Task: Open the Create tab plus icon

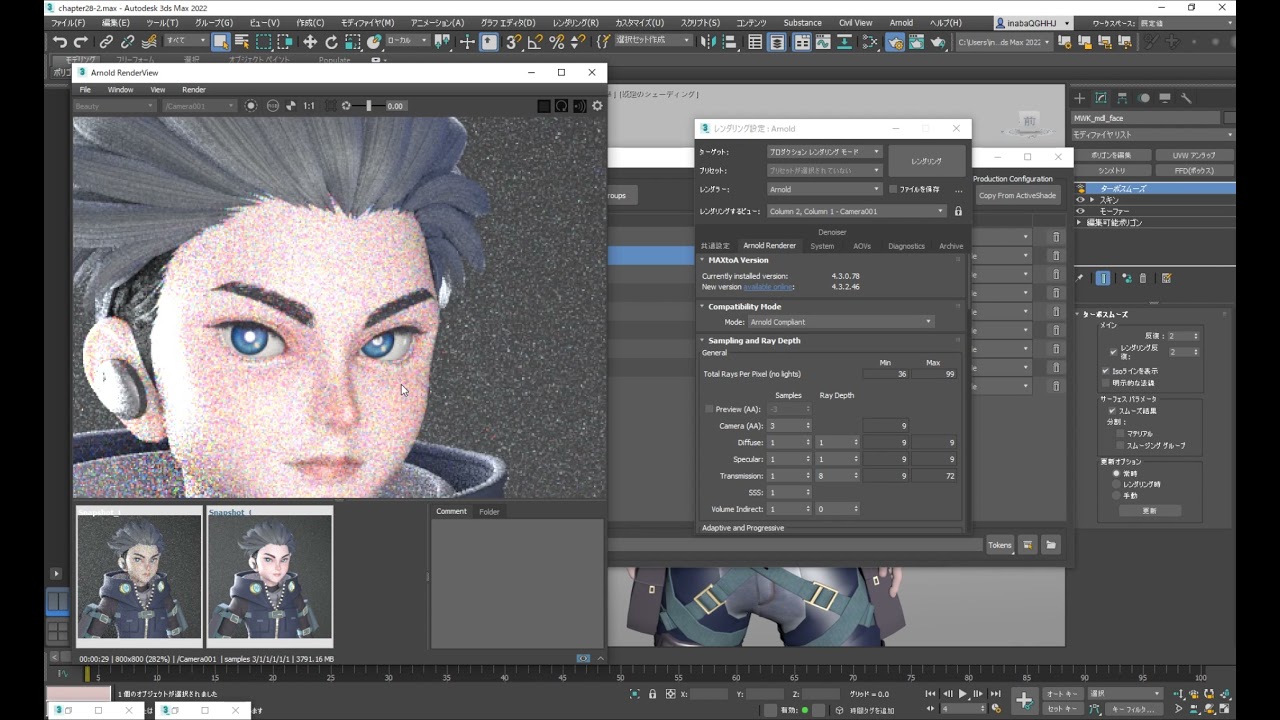Action: [x=1079, y=98]
